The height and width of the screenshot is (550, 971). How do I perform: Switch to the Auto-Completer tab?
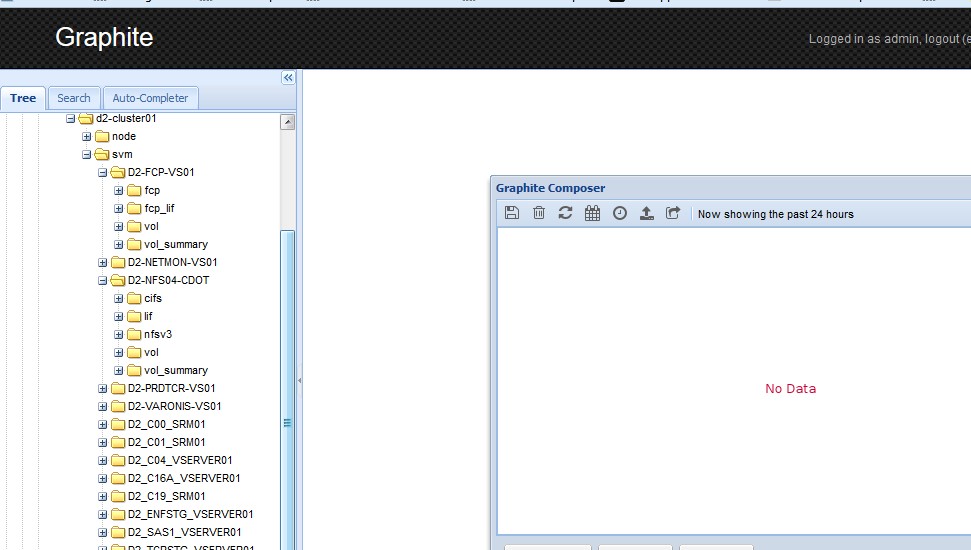pos(150,98)
